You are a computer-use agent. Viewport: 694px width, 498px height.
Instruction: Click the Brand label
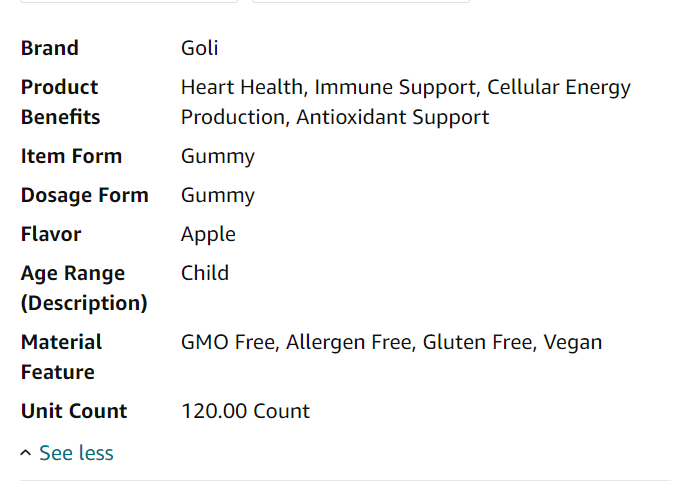(x=49, y=48)
